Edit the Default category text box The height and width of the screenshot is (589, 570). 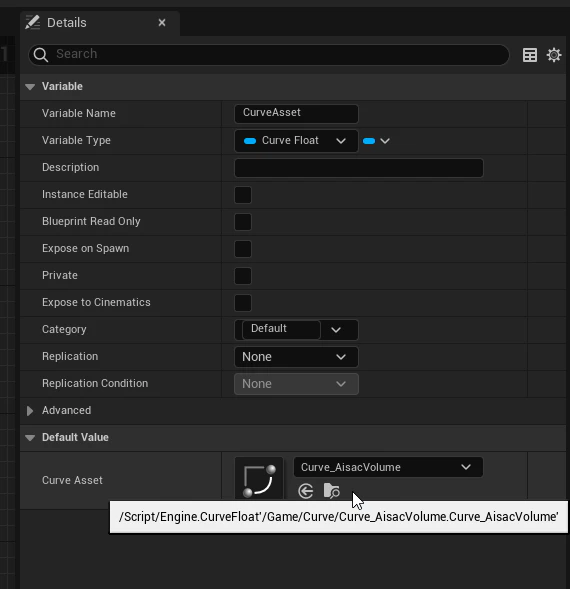click(x=281, y=329)
